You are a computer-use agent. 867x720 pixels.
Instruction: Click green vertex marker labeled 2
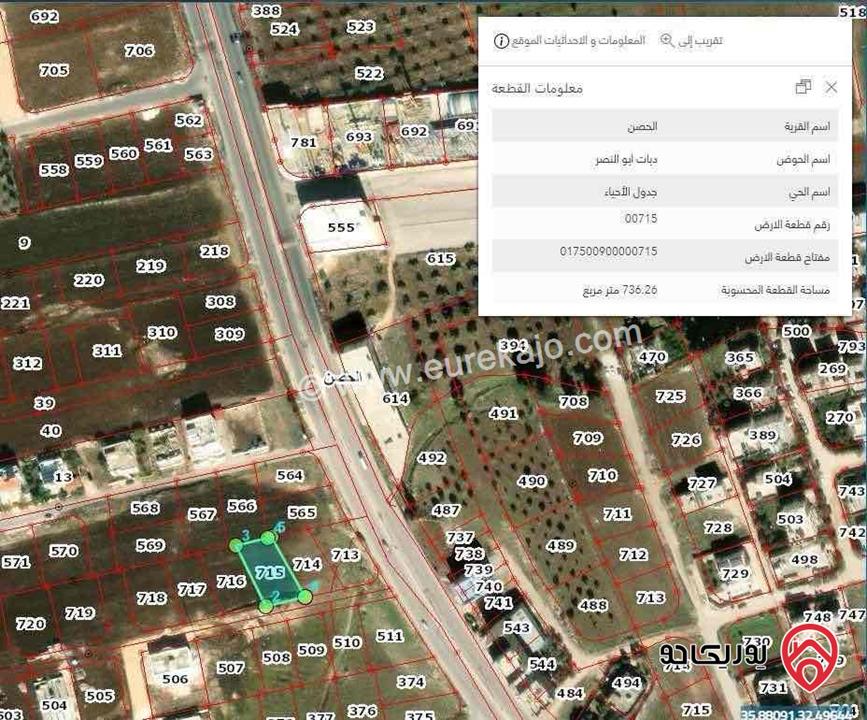point(266,606)
